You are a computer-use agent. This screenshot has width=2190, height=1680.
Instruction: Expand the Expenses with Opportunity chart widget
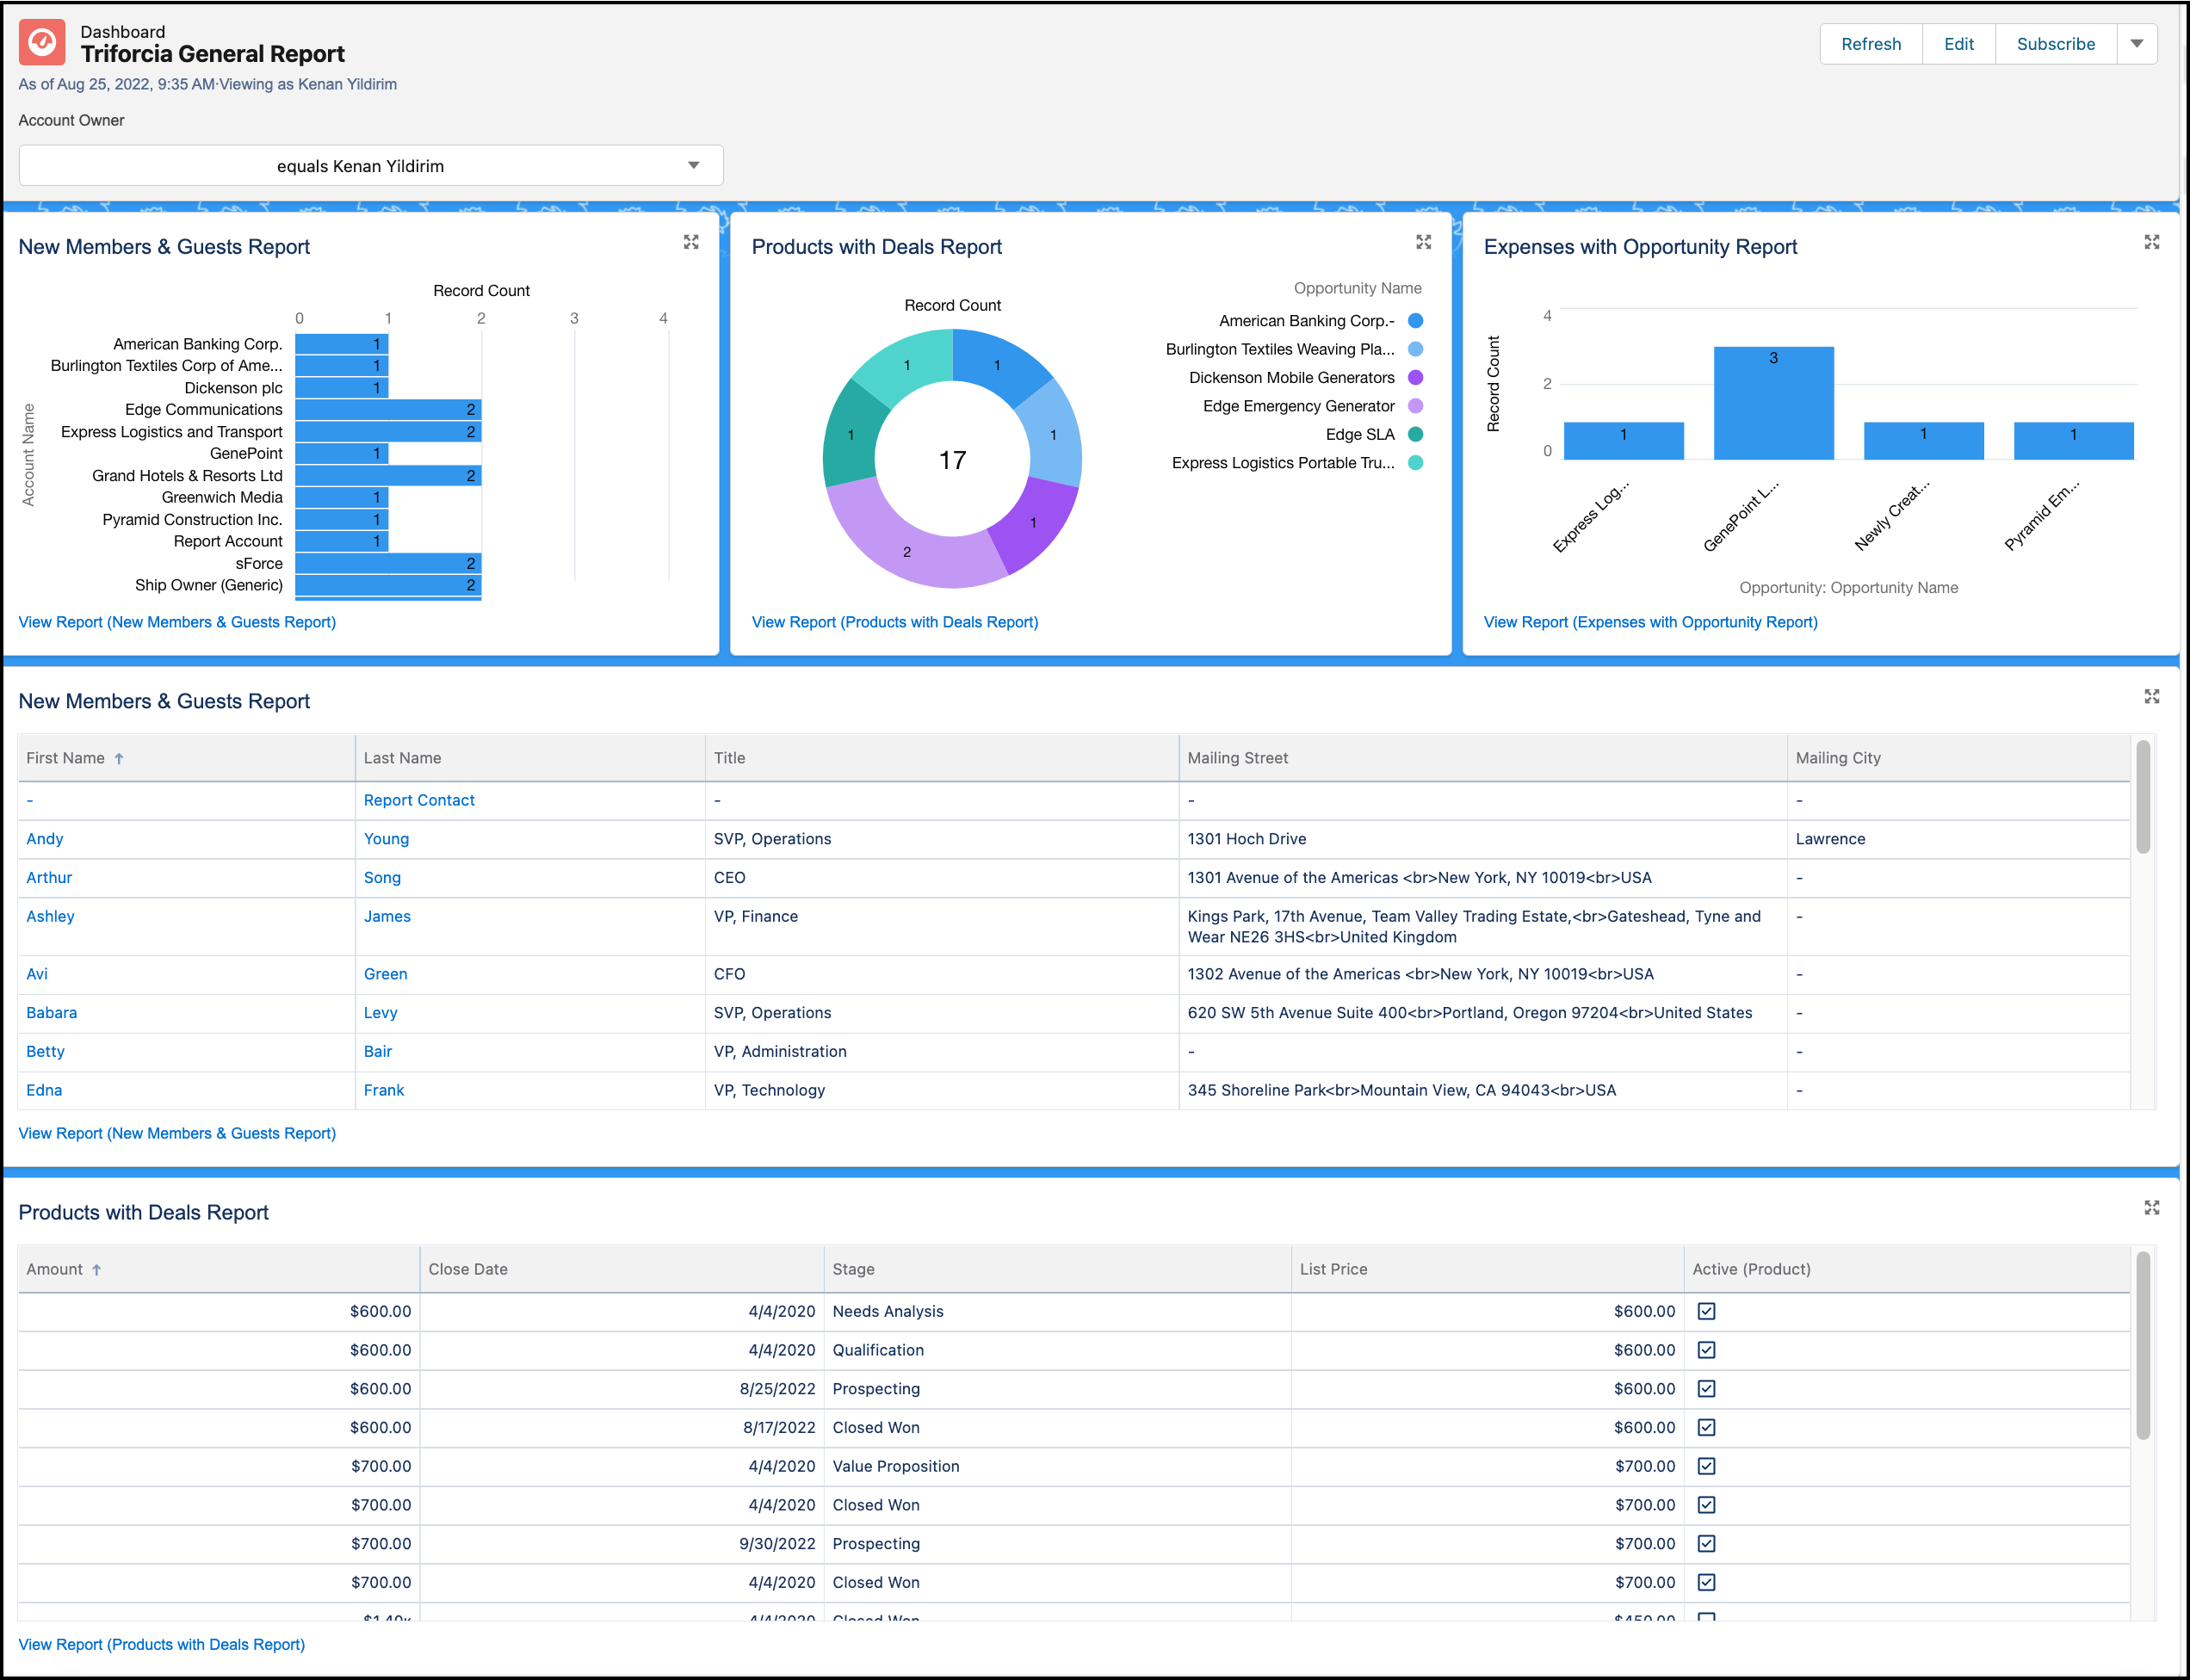pos(2152,242)
